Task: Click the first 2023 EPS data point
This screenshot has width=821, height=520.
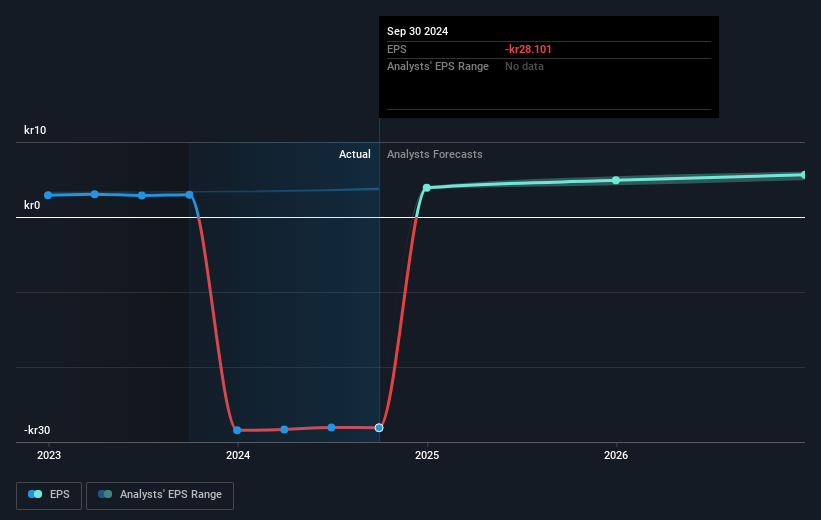Action: [x=48, y=195]
